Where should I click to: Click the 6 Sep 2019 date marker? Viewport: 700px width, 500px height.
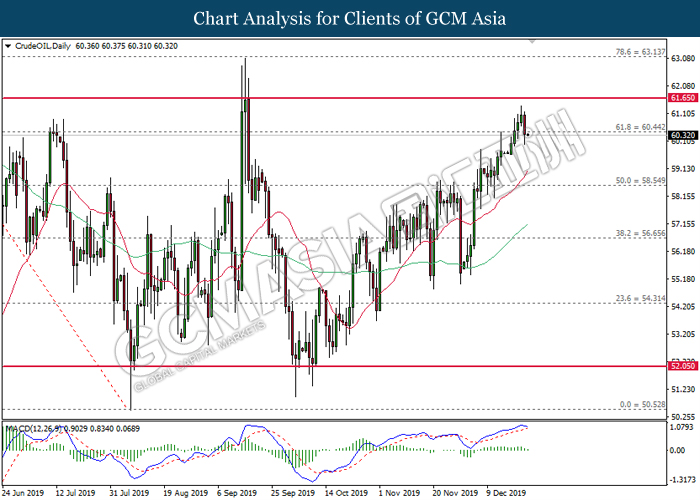coord(238,493)
